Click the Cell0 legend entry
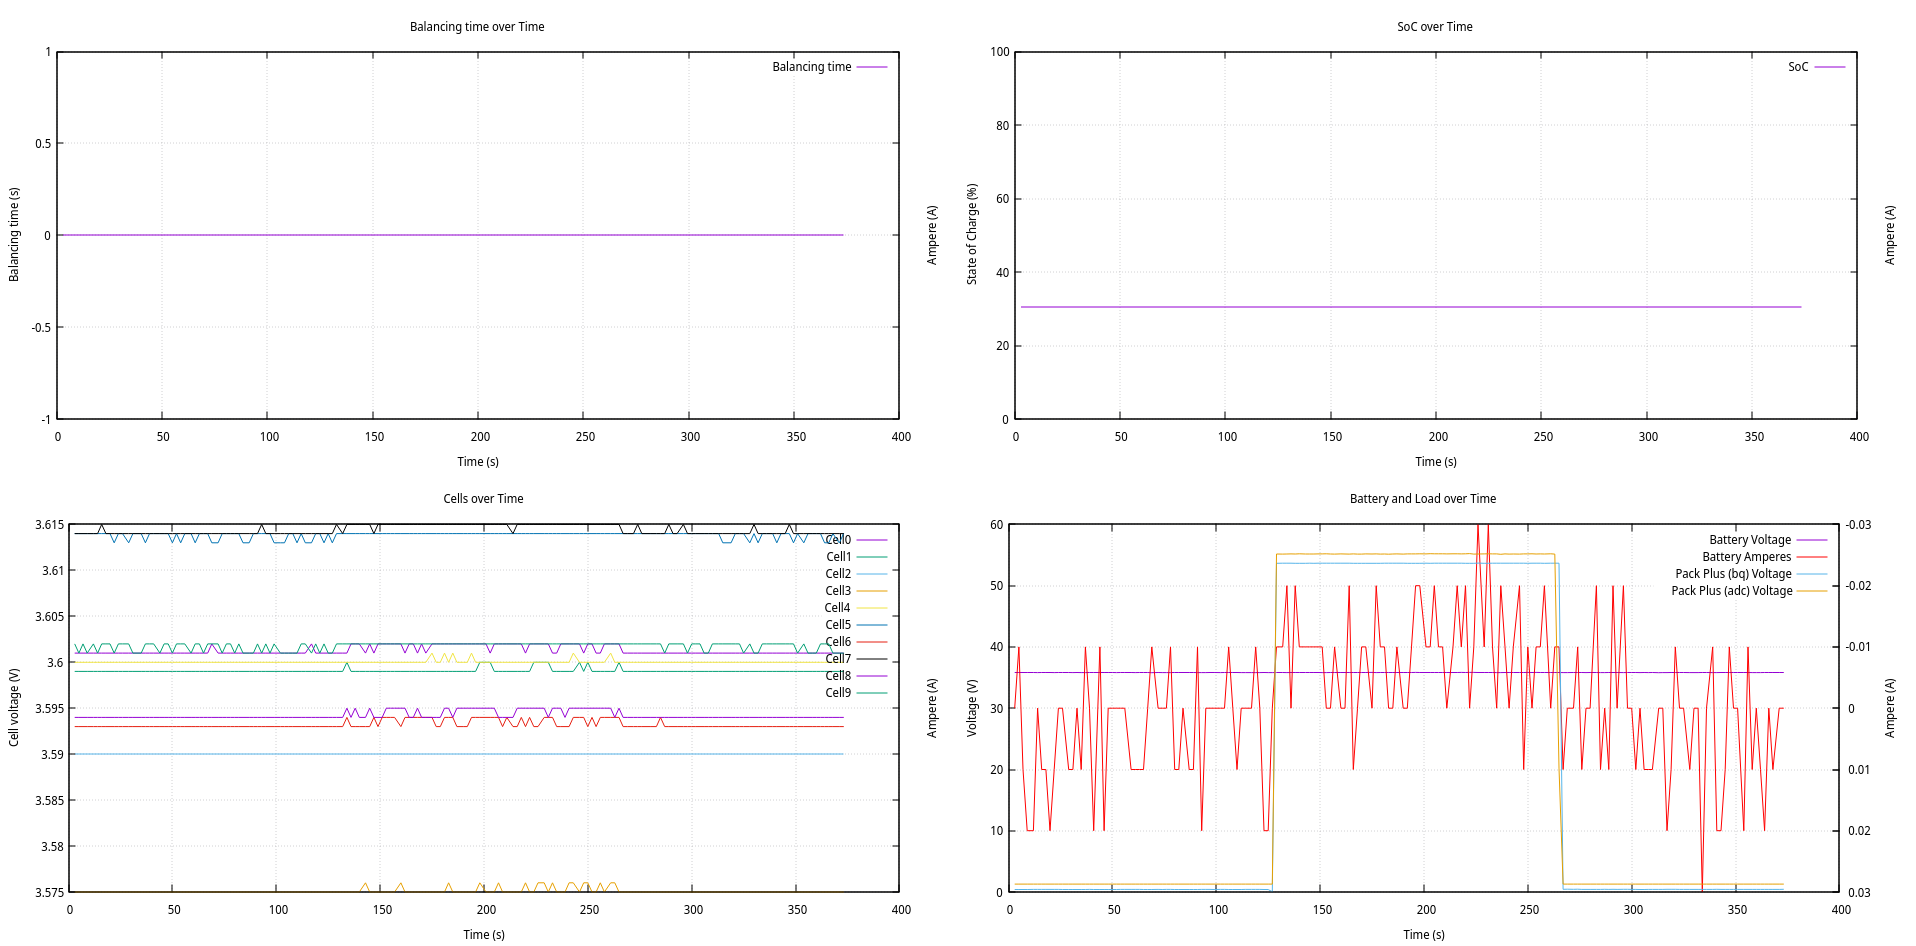 click(838, 540)
